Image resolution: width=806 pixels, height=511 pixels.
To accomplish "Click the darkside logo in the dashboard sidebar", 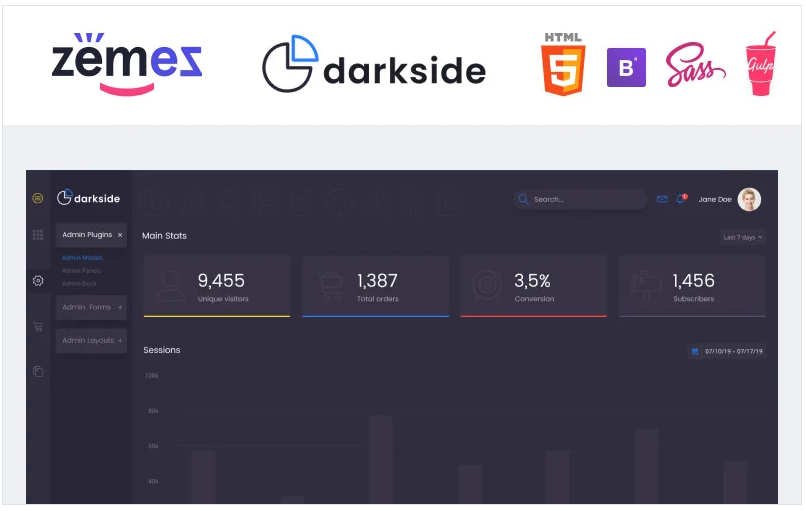I will [x=88, y=198].
